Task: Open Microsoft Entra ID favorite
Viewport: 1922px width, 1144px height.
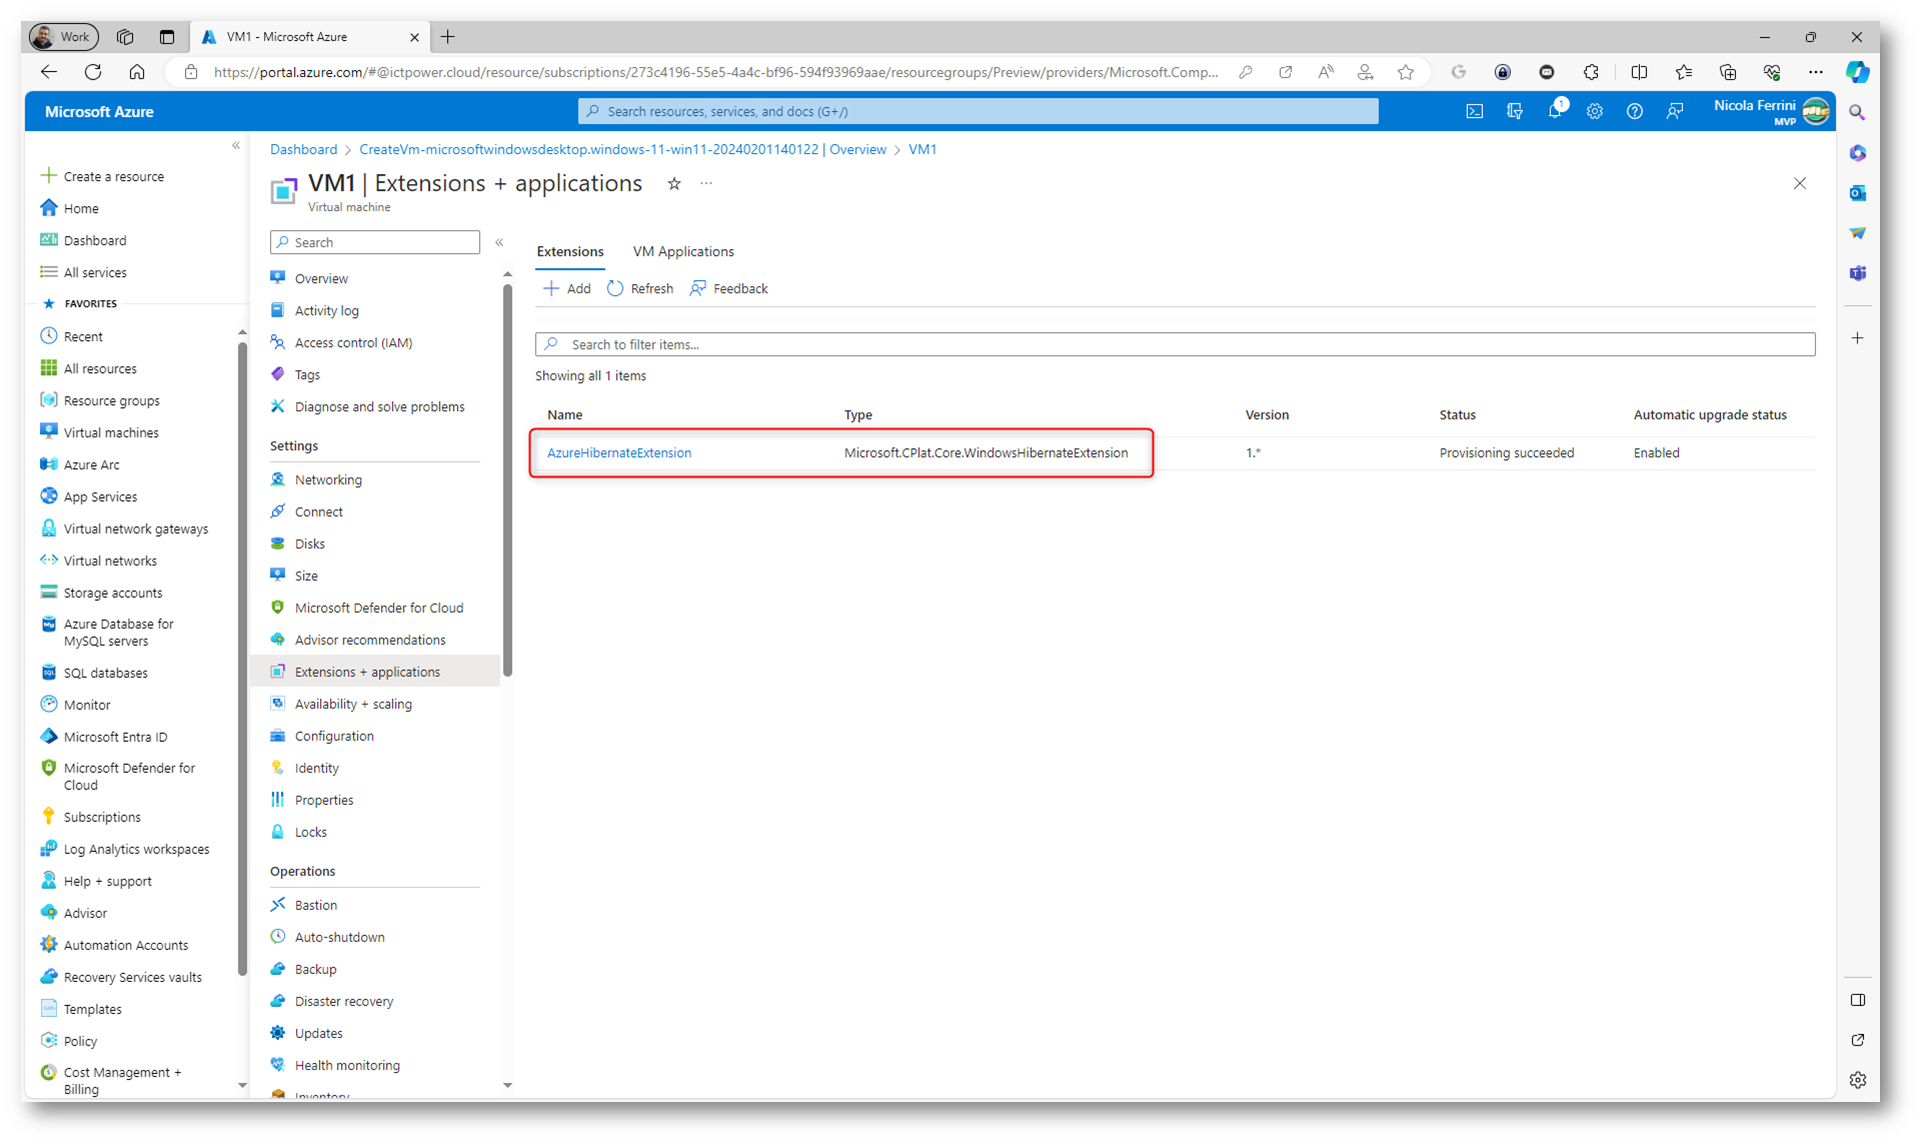Action: tap(104, 737)
